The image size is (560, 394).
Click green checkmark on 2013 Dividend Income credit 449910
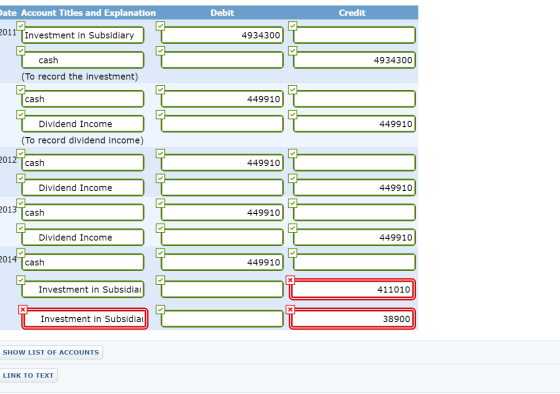[x=292, y=228]
